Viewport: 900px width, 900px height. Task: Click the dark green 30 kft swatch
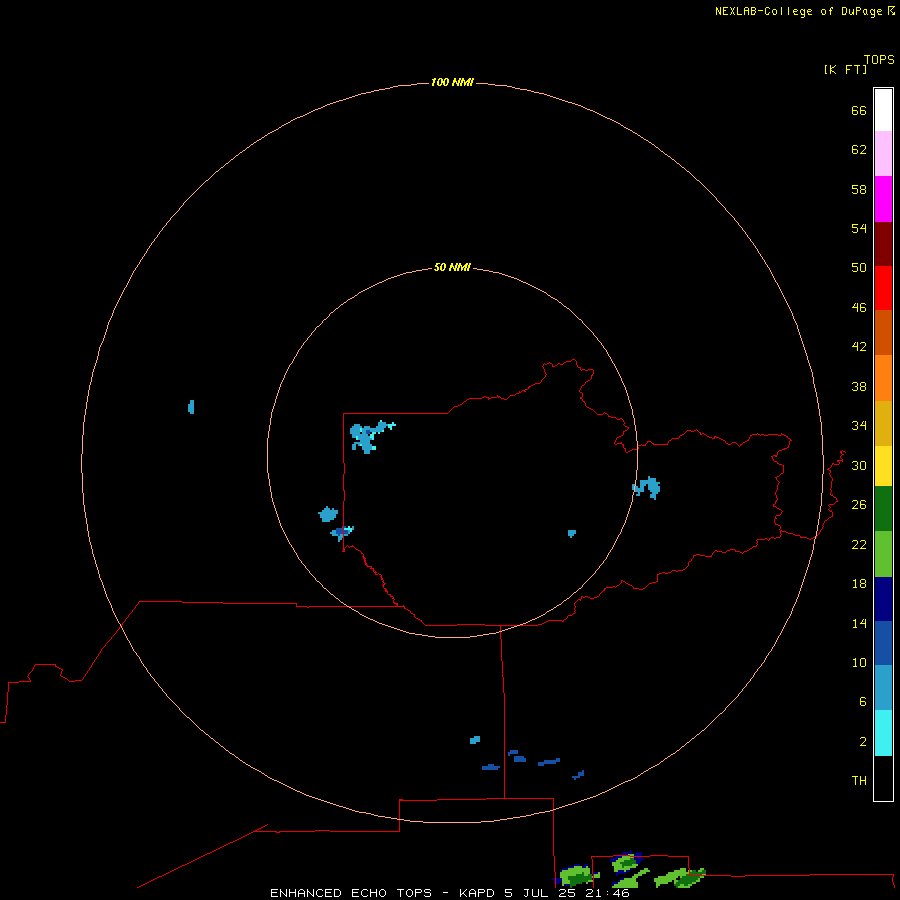(883, 509)
